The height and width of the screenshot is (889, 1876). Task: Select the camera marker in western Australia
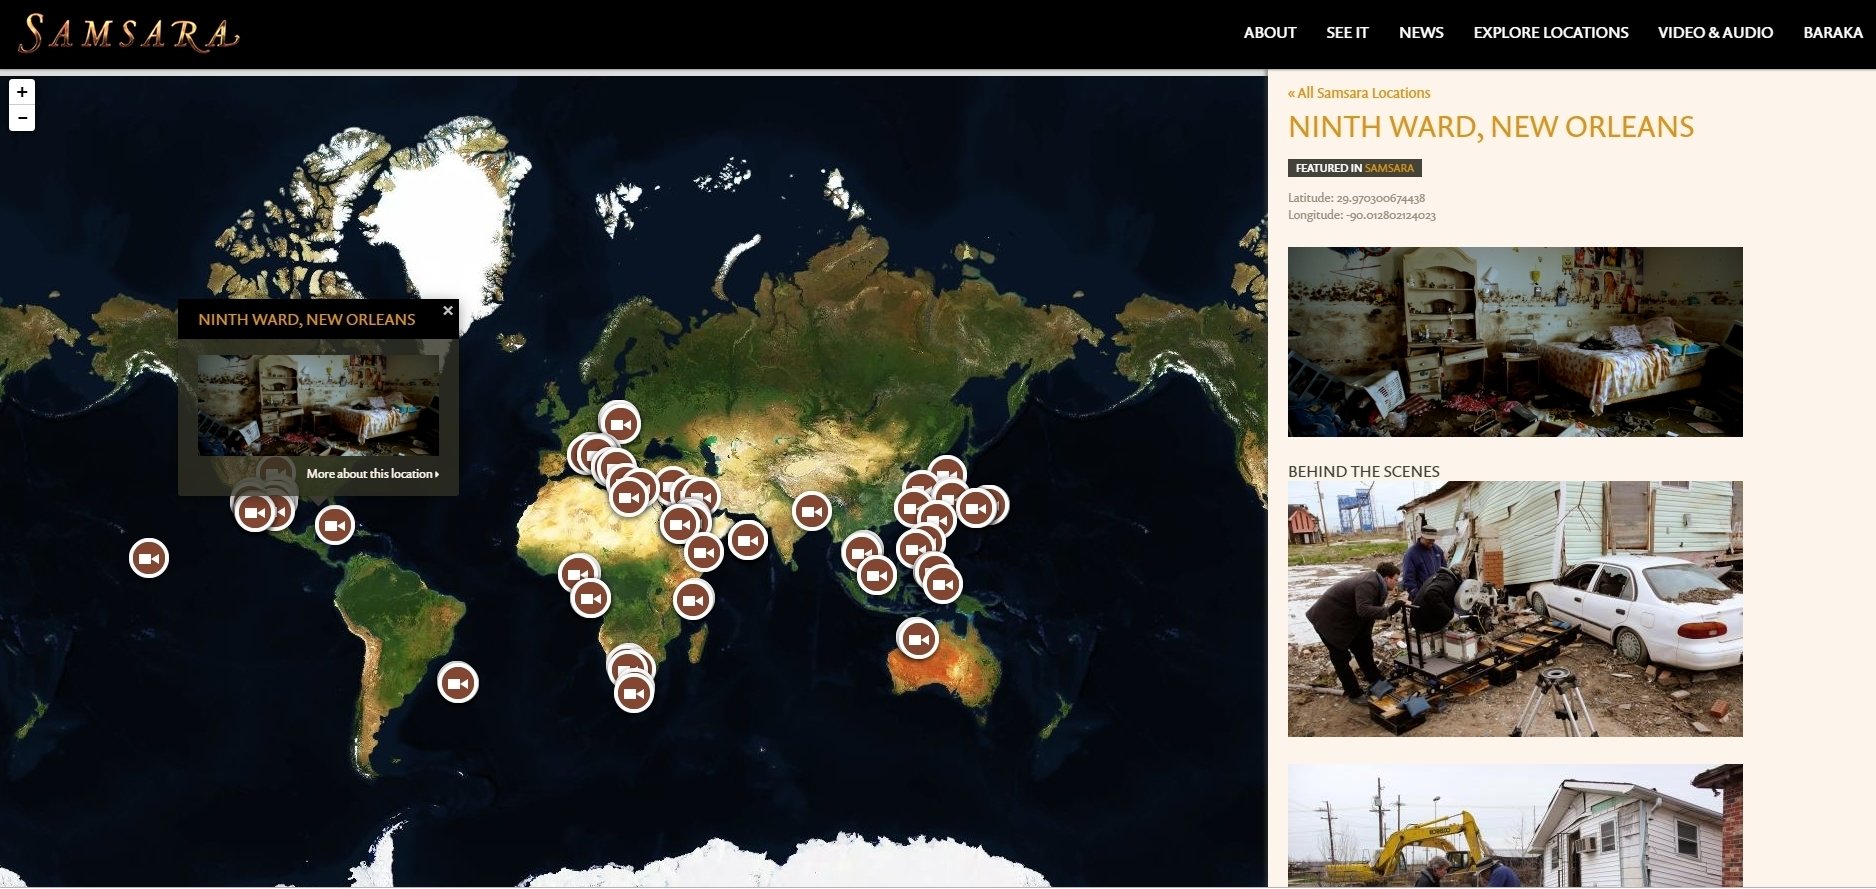point(918,639)
